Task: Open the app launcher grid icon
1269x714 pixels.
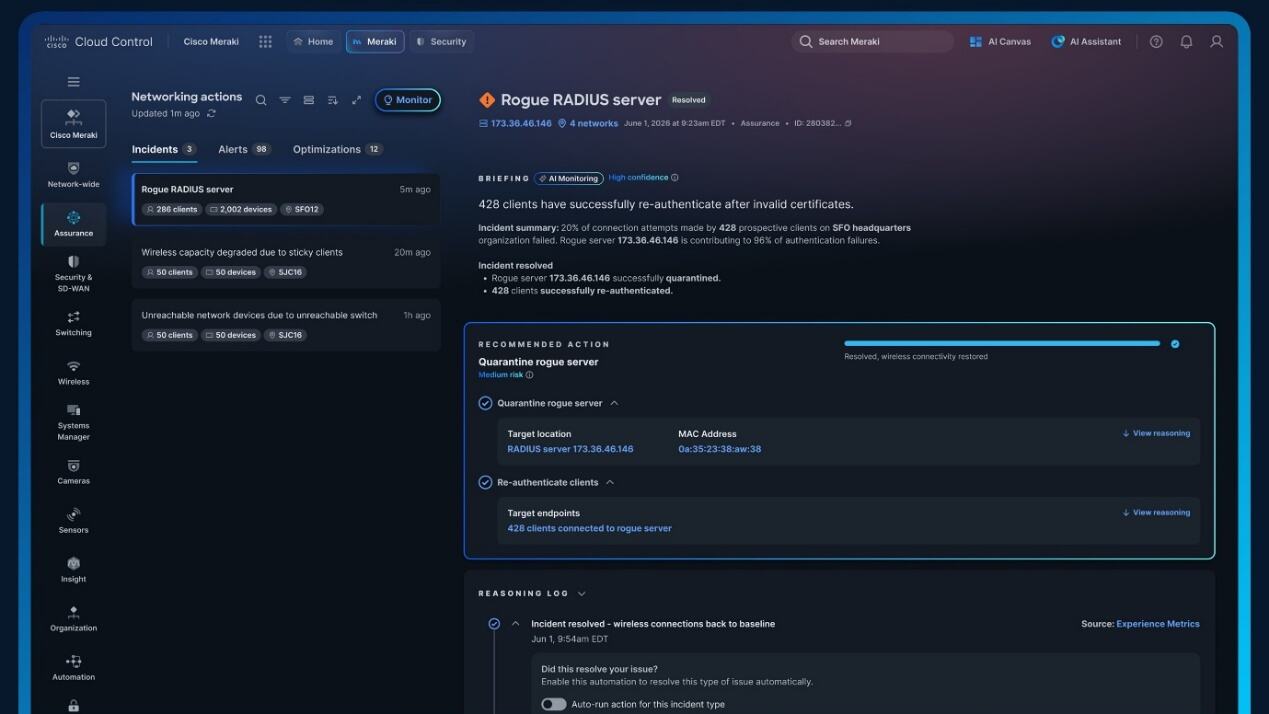Action: pyautogui.click(x=265, y=42)
